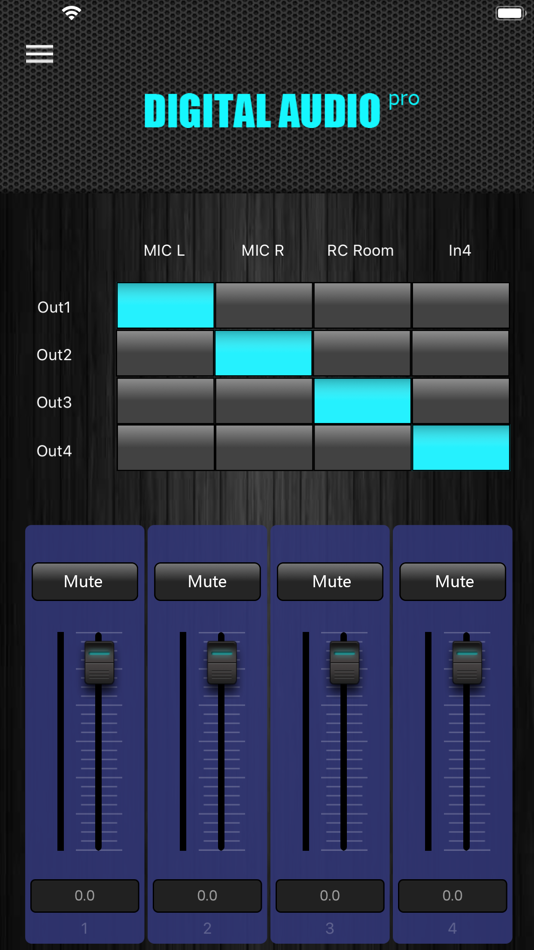Toggle RC Room routing to Out3
Image resolution: width=534 pixels, height=950 pixels.
[x=362, y=401]
